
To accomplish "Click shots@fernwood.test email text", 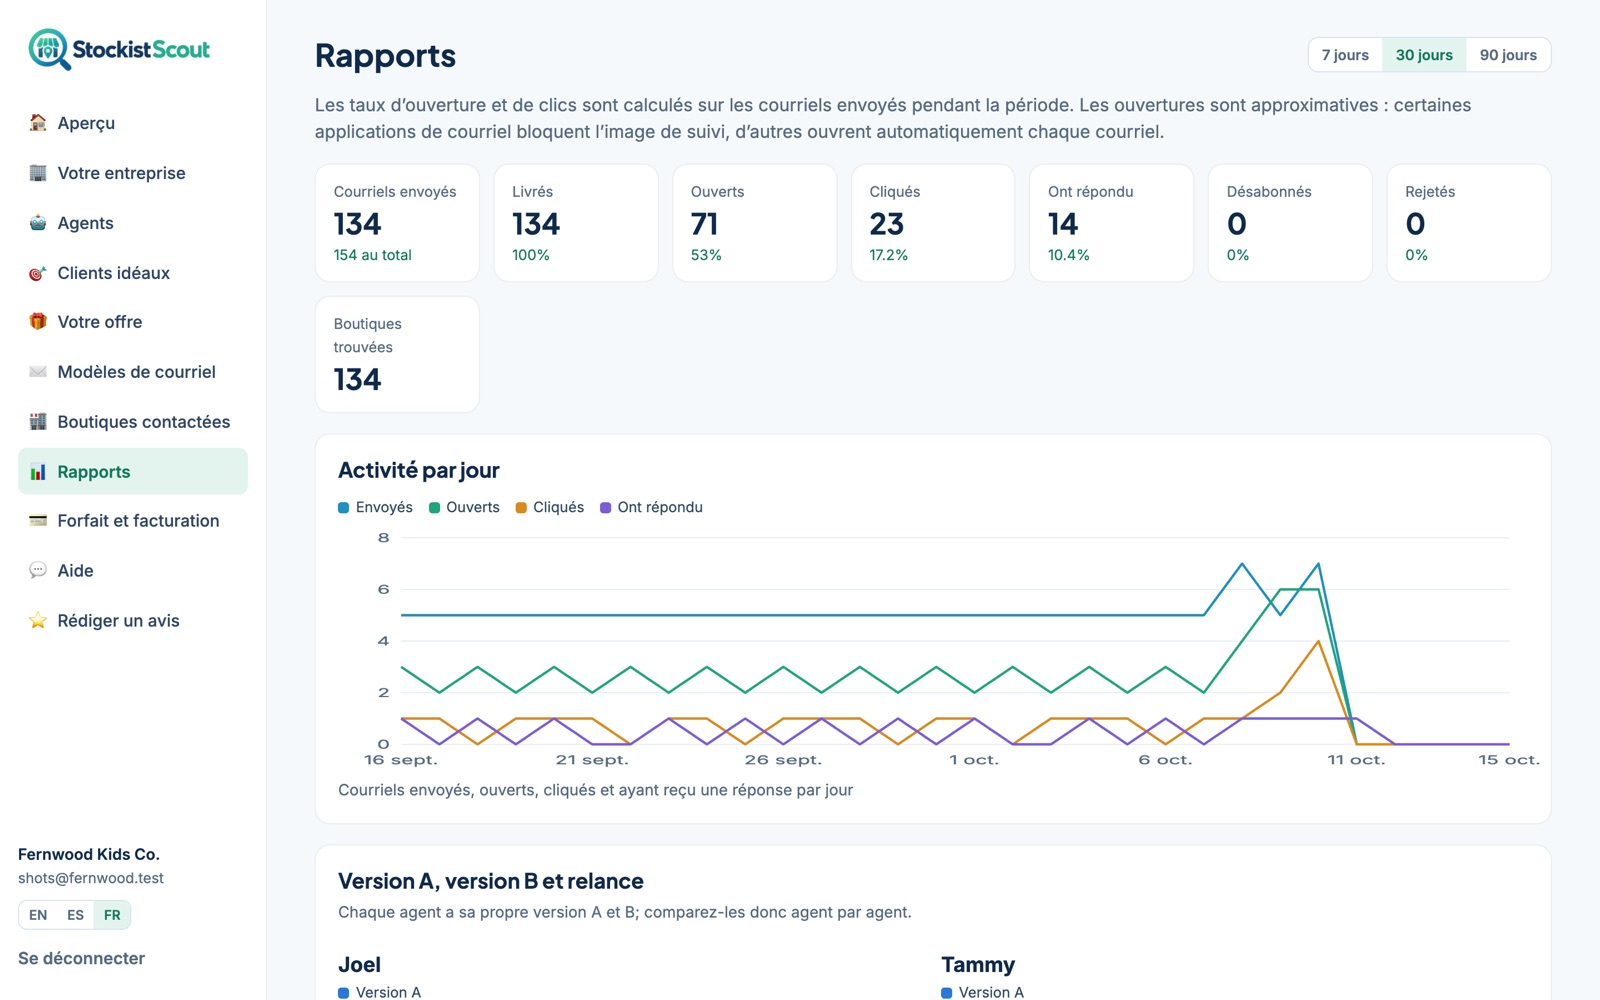I will (x=91, y=878).
